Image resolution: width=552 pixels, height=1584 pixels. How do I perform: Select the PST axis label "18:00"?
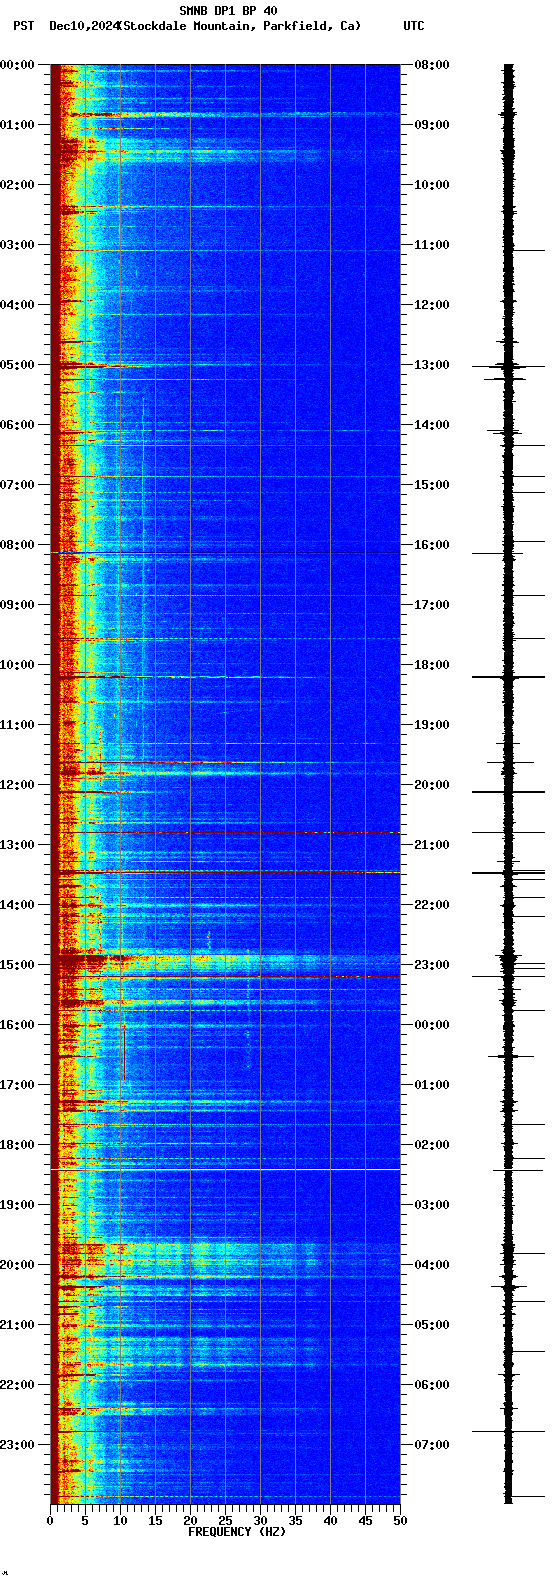click(x=17, y=1145)
